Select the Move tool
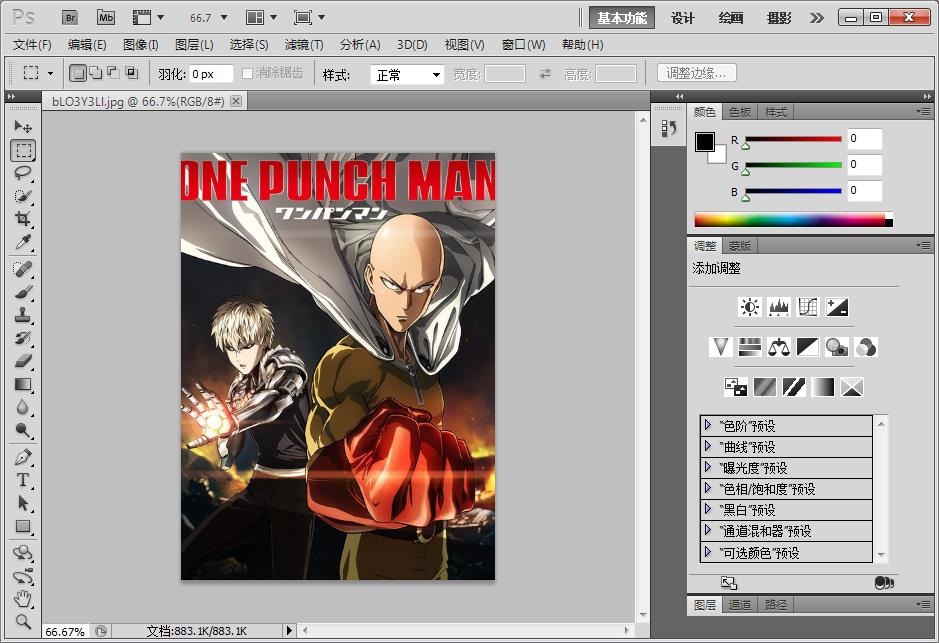The width and height of the screenshot is (939, 643). pyautogui.click(x=23, y=127)
